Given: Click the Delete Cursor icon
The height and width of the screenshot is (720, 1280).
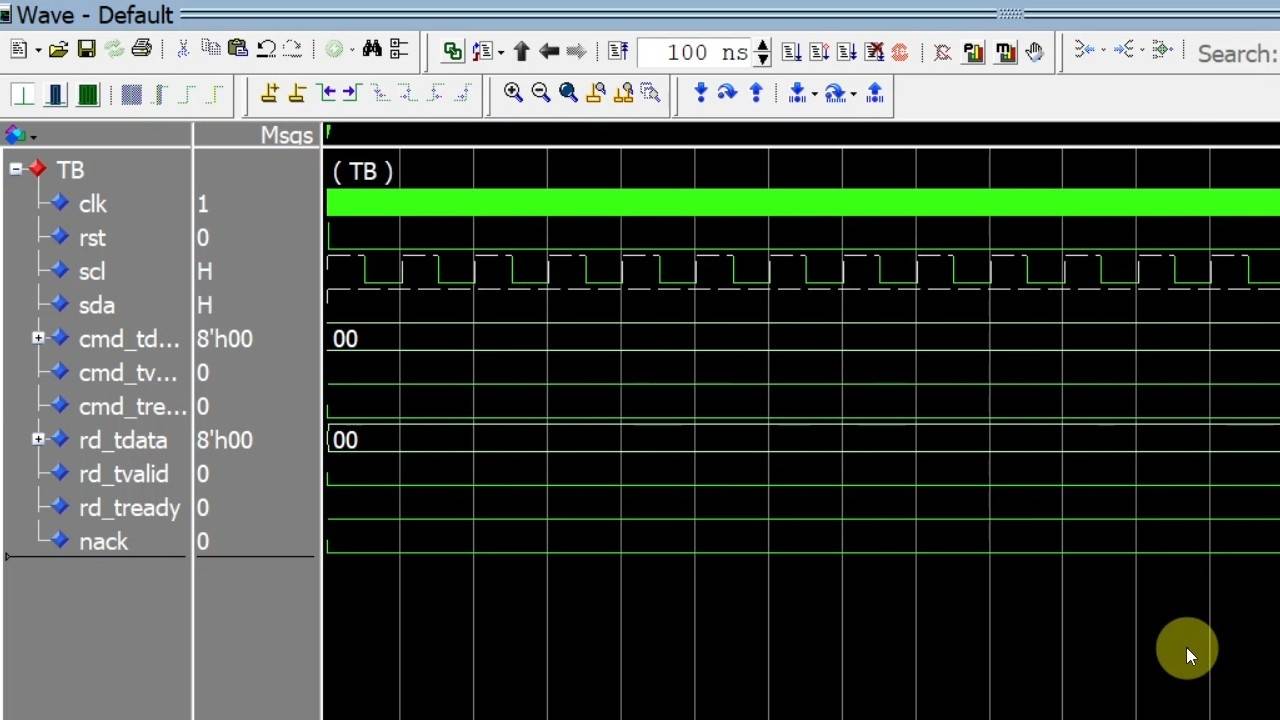Looking at the screenshot, I should [296, 93].
